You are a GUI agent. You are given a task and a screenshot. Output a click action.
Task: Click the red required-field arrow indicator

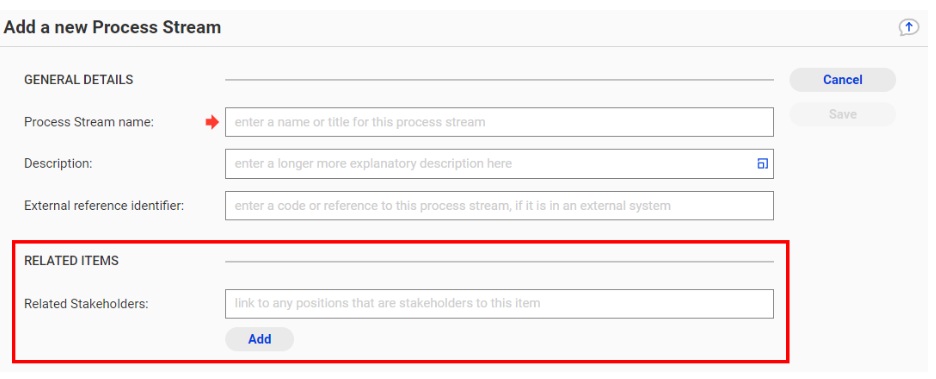212,122
